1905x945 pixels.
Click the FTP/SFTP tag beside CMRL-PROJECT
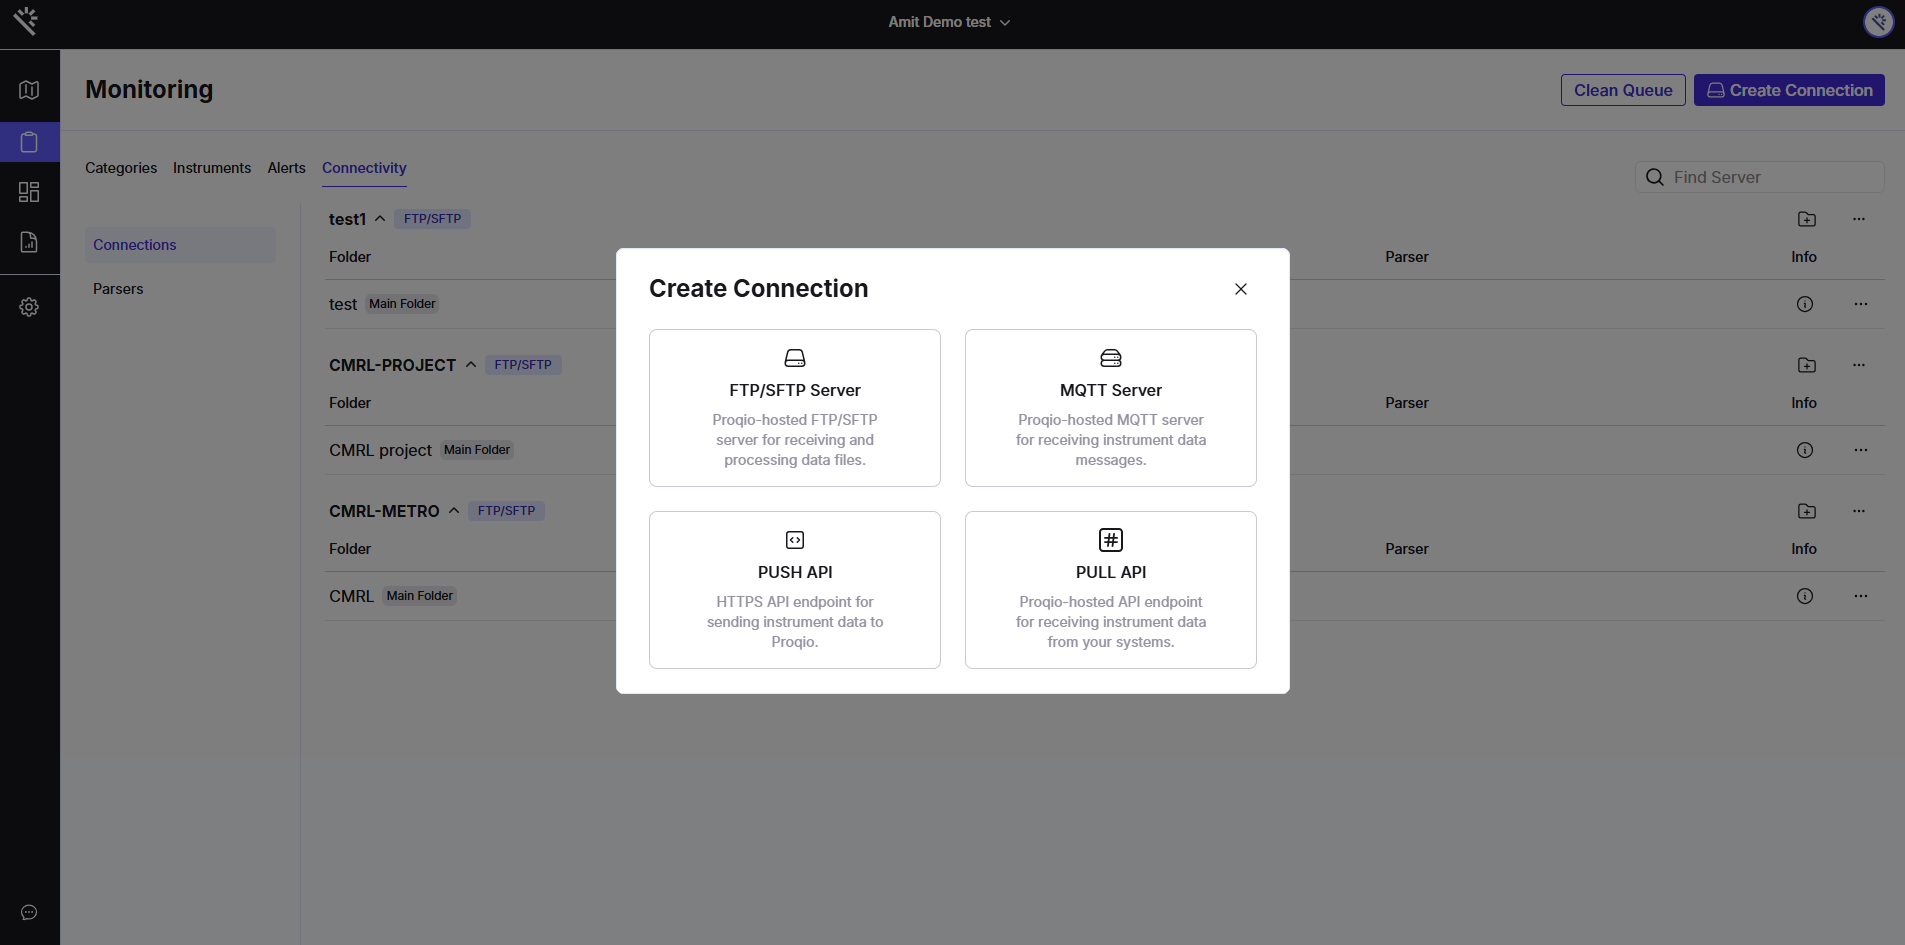523,365
